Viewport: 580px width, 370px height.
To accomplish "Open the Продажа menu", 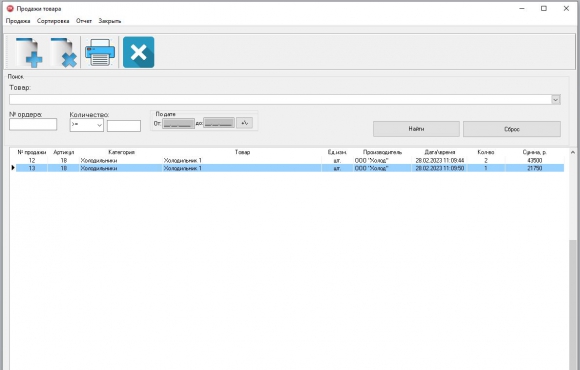I will pyautogui.click(x=18, y=21).
